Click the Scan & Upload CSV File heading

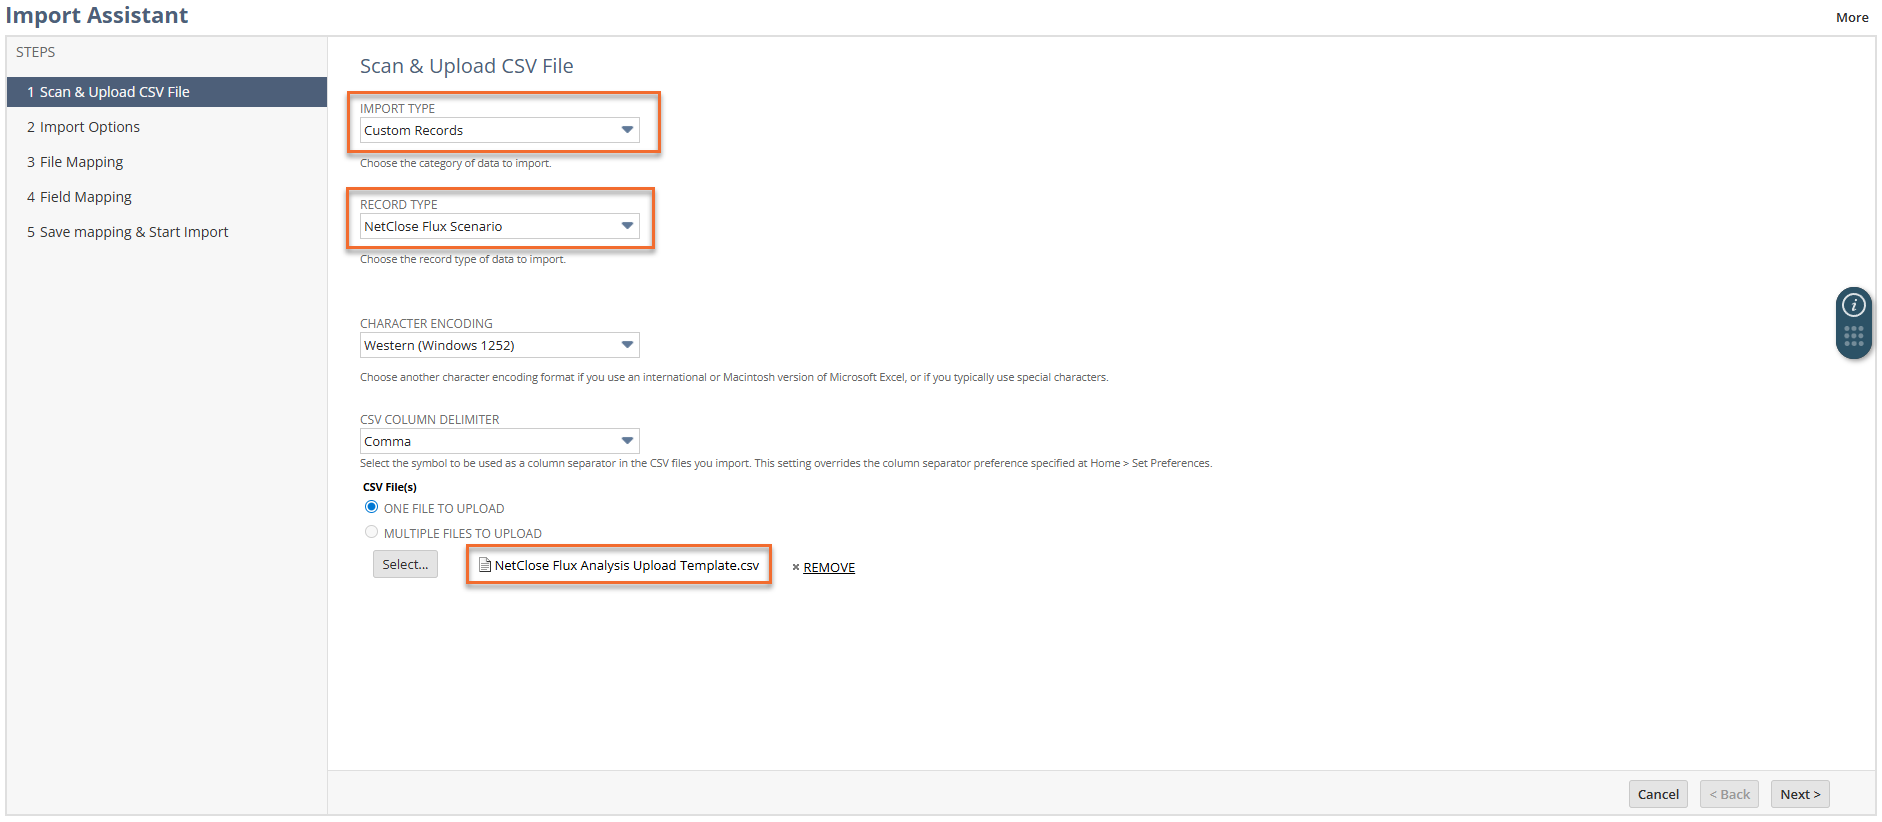467,66
